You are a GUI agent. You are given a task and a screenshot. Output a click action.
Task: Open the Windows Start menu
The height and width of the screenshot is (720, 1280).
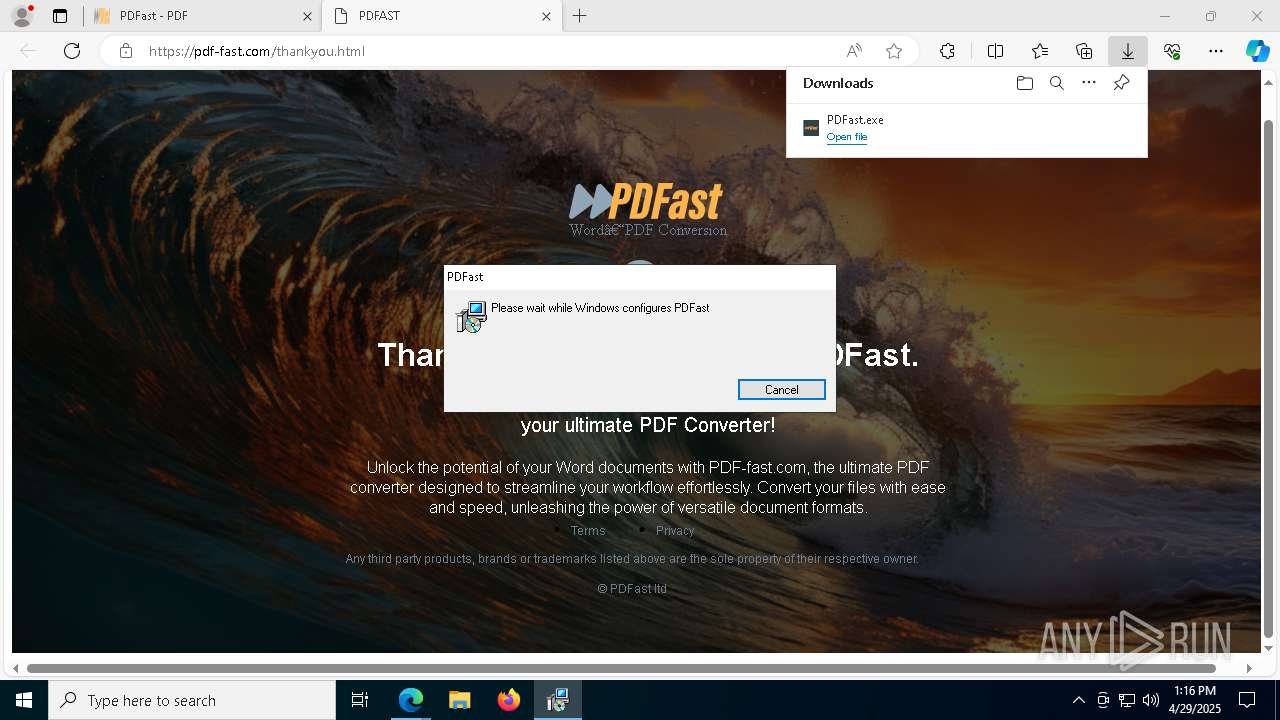click(x=24, y=700)
